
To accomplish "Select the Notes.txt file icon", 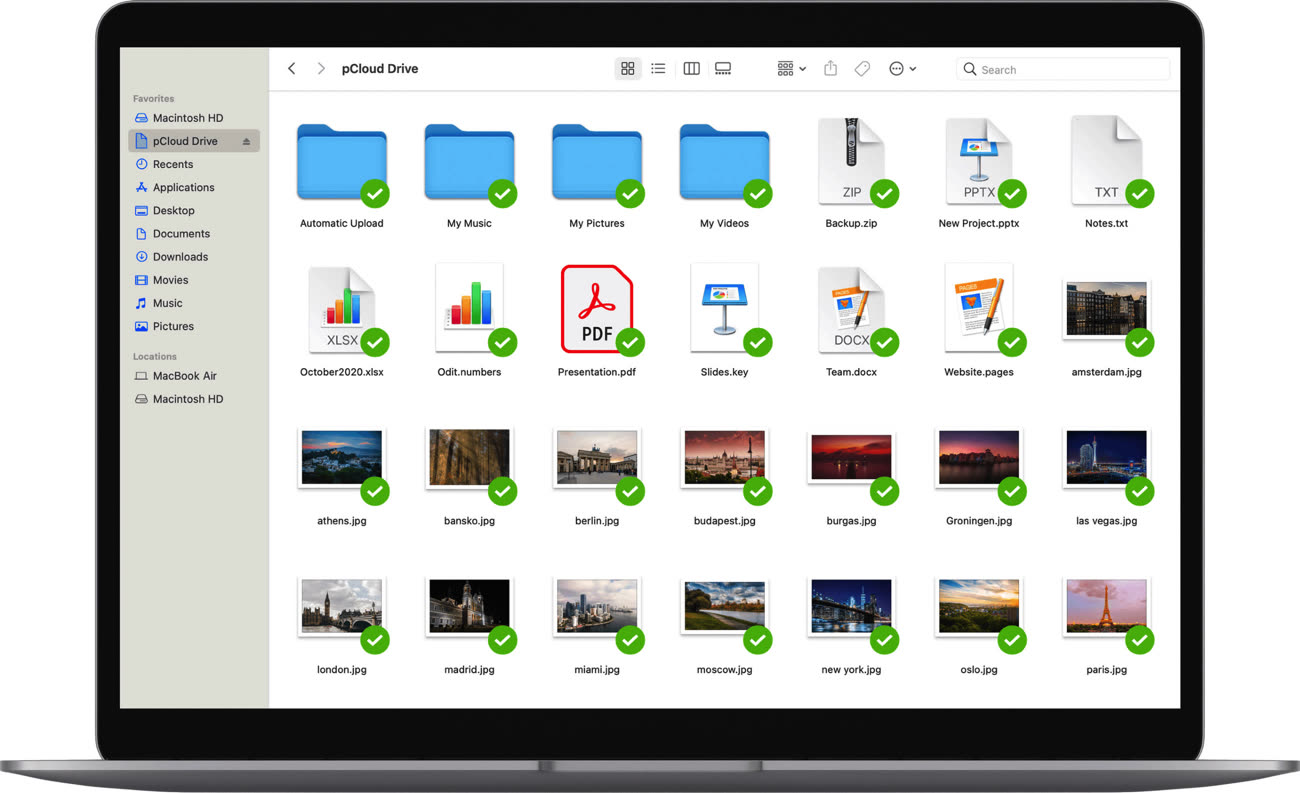I will coord(1106,161).
